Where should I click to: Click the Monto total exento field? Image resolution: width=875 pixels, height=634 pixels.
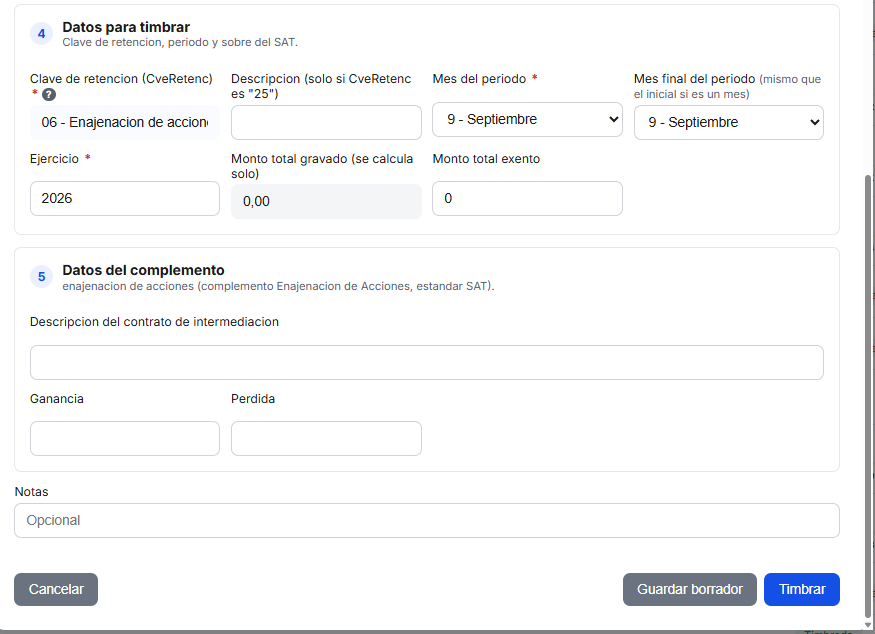[x=527, y=198]
